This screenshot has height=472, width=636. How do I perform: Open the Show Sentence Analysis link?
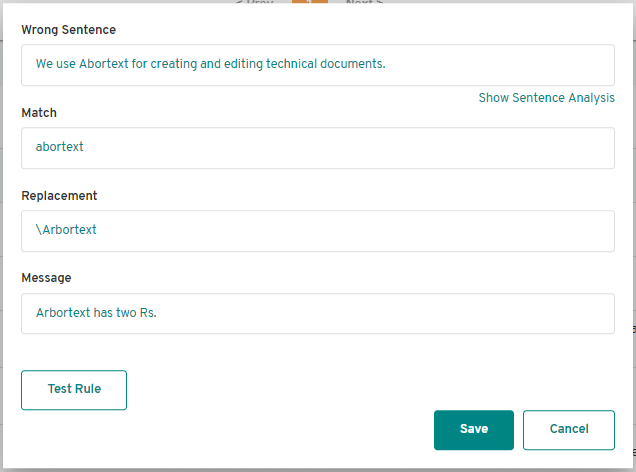[546, 98]
